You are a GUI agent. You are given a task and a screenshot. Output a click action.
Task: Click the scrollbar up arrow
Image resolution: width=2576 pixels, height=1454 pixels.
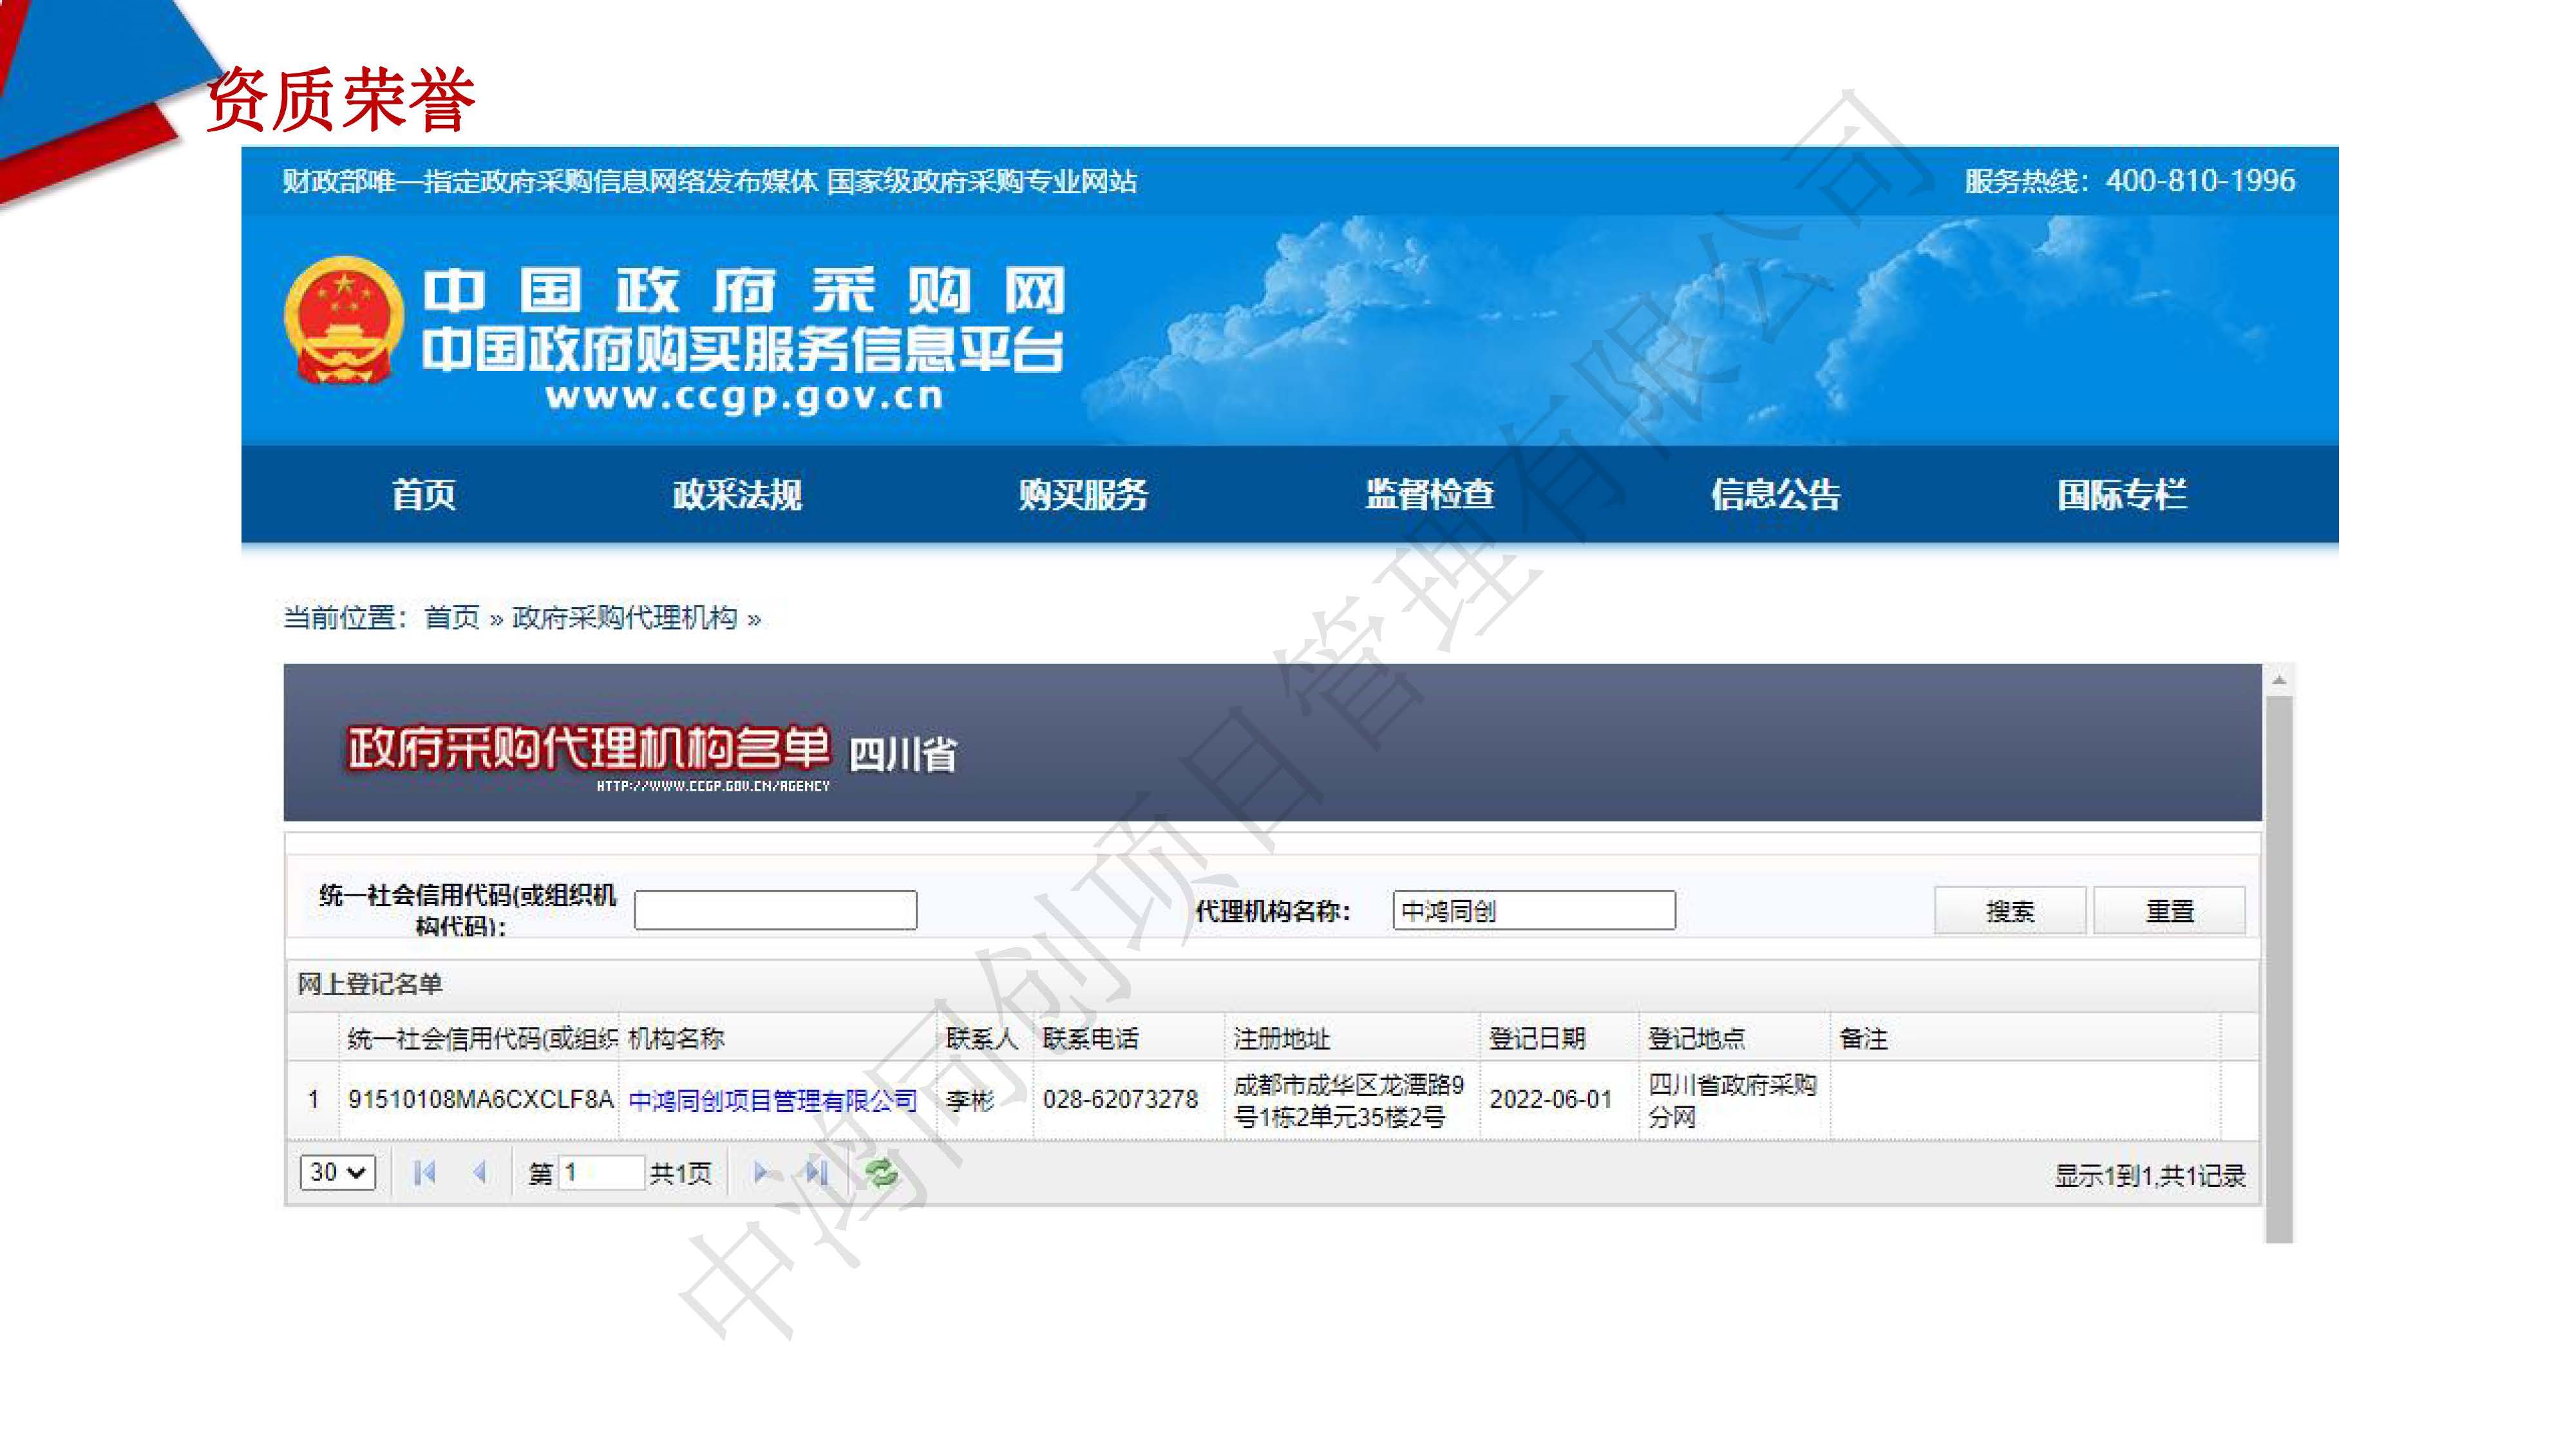click(x=2279, y=680)
